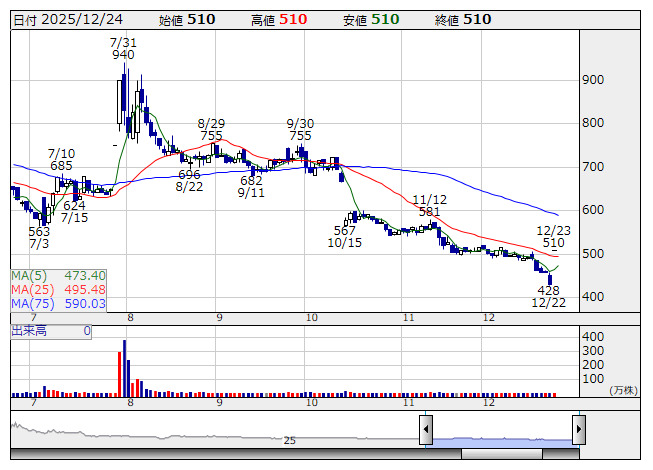Click the 始値 510 opening price
The image size is (653, 470).
(186, 19)
